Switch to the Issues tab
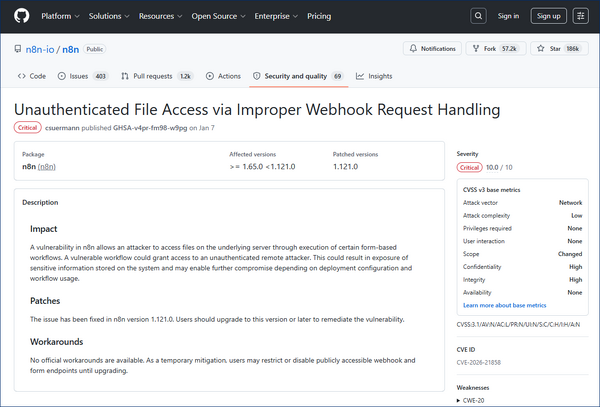 click(83, 76)
